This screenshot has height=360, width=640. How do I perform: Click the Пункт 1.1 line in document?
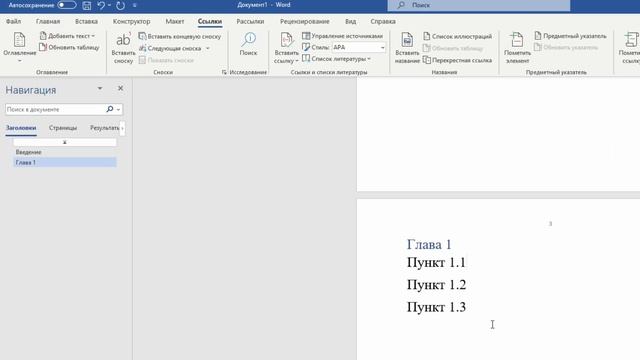click(436, 262)
